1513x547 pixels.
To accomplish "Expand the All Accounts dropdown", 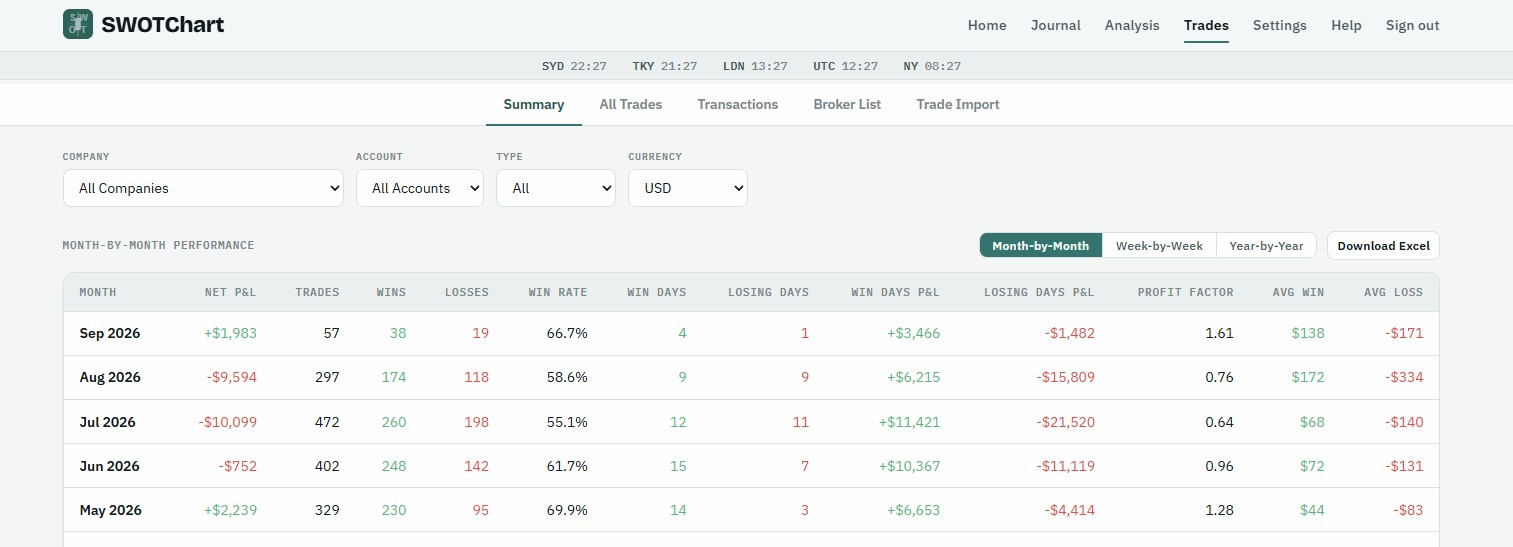I will click(x=420, y=188).
